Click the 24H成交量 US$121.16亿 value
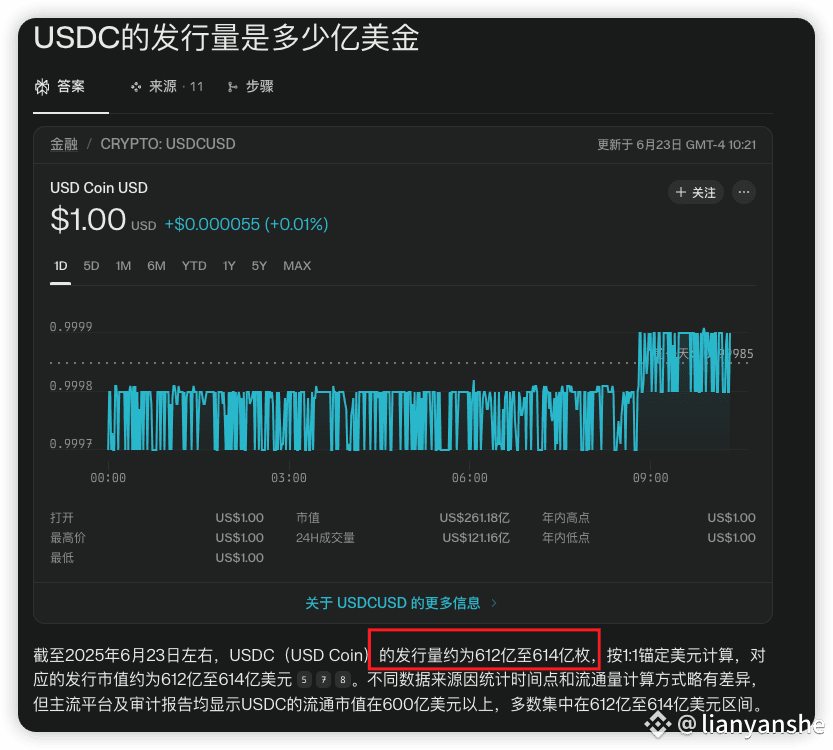 (x=476, y=538)
